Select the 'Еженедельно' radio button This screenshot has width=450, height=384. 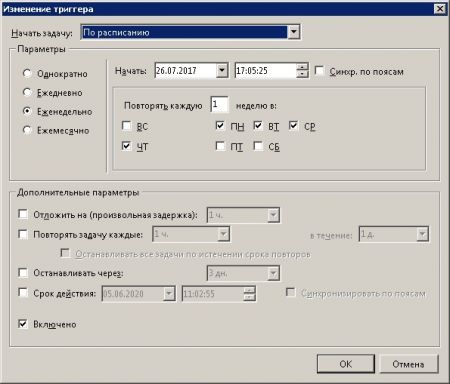(x=27, y=111)
